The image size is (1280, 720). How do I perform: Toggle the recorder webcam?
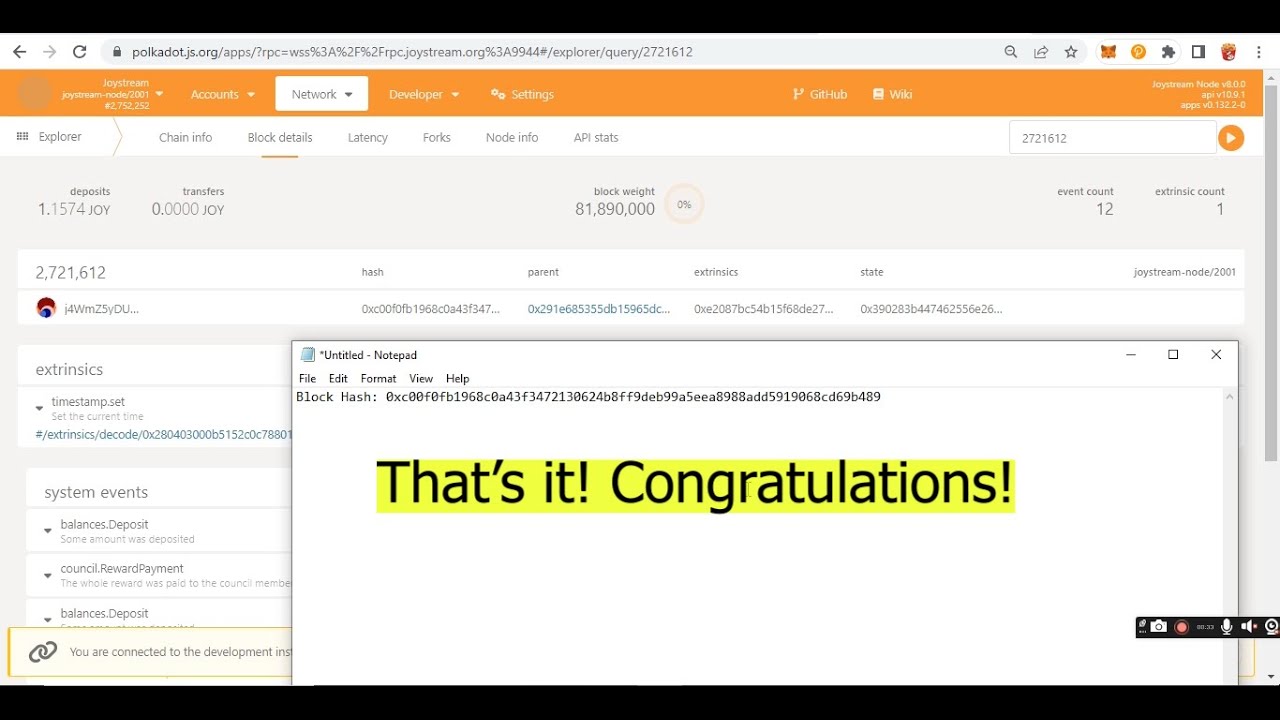pos(1272,627)
